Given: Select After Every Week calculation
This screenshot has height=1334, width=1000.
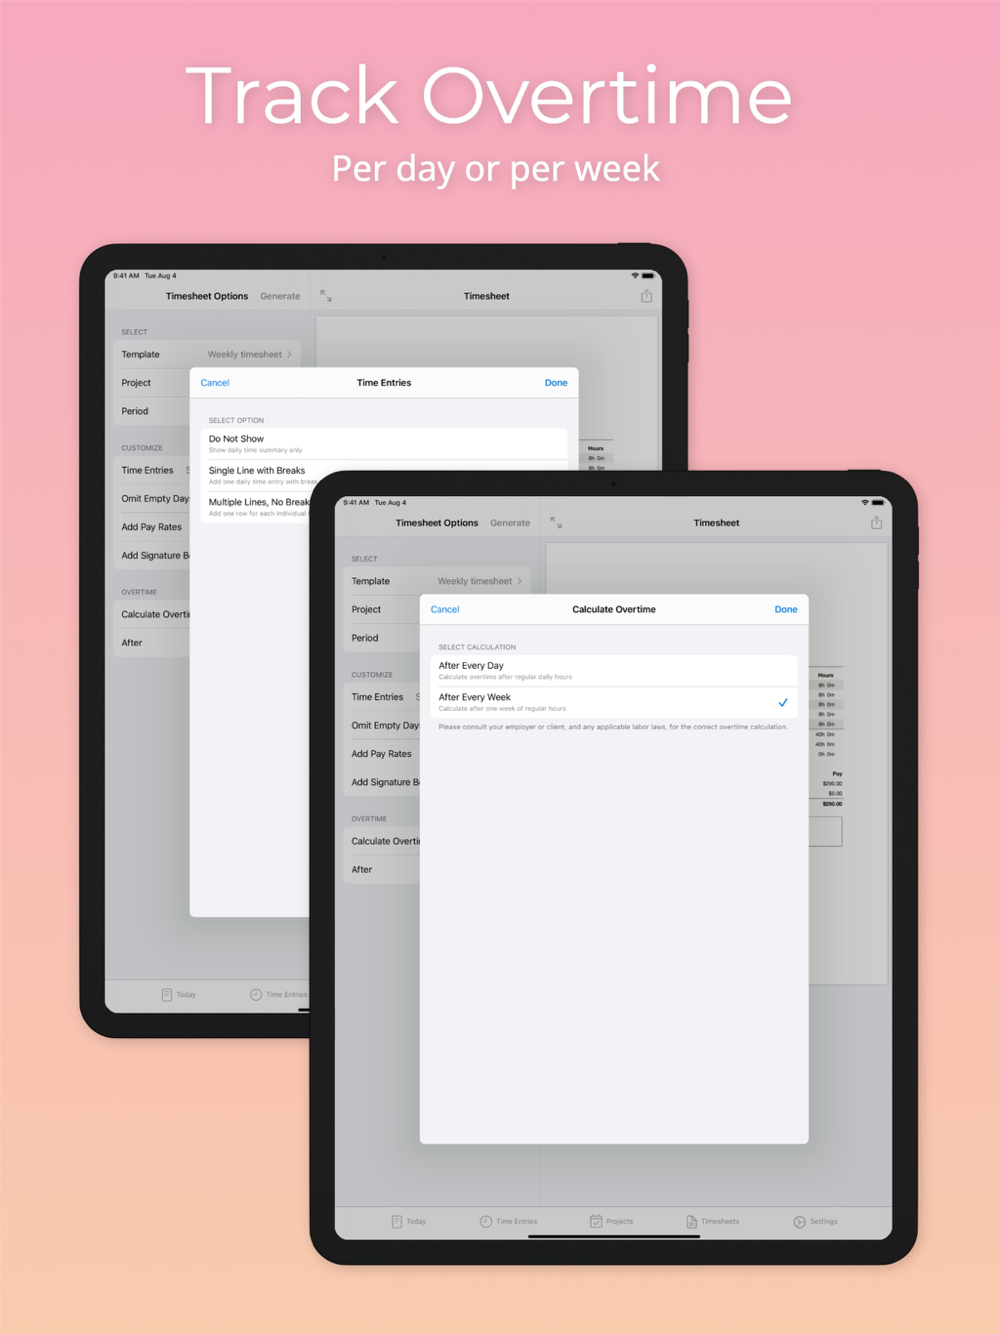Looking at the screenshot, I should [614, 702].
